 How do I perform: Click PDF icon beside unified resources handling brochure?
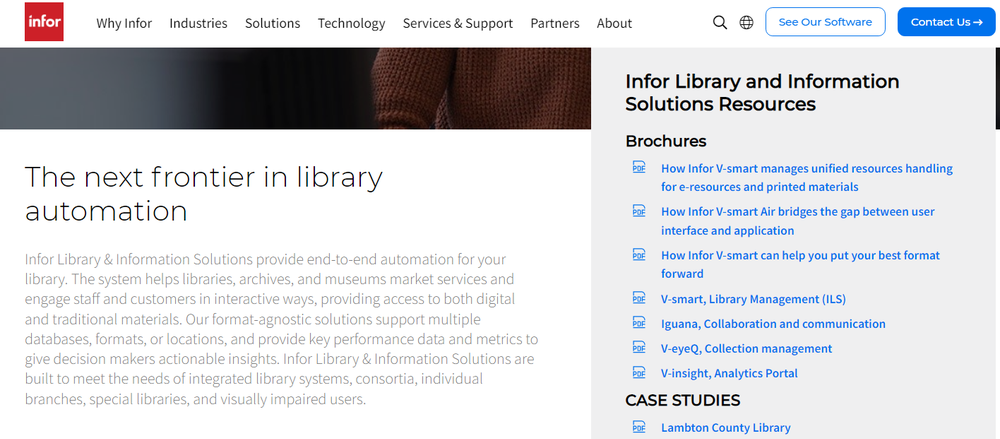click(638, 168)
